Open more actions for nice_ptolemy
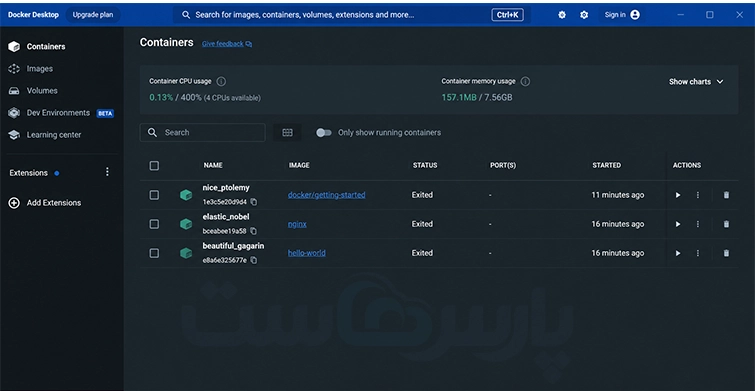Screen dimensions: 755x391 [x=698, y=195]
